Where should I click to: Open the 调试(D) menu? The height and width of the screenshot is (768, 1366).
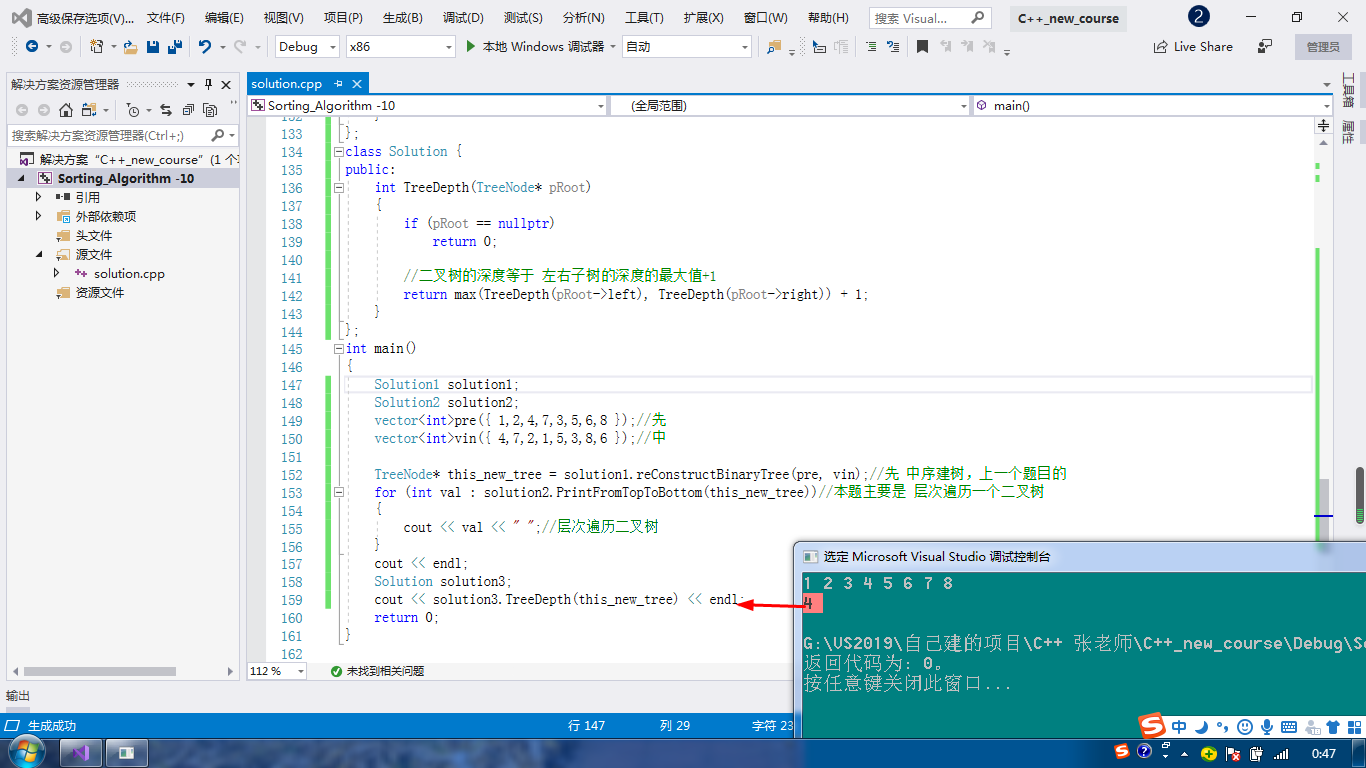click(463, 18)
